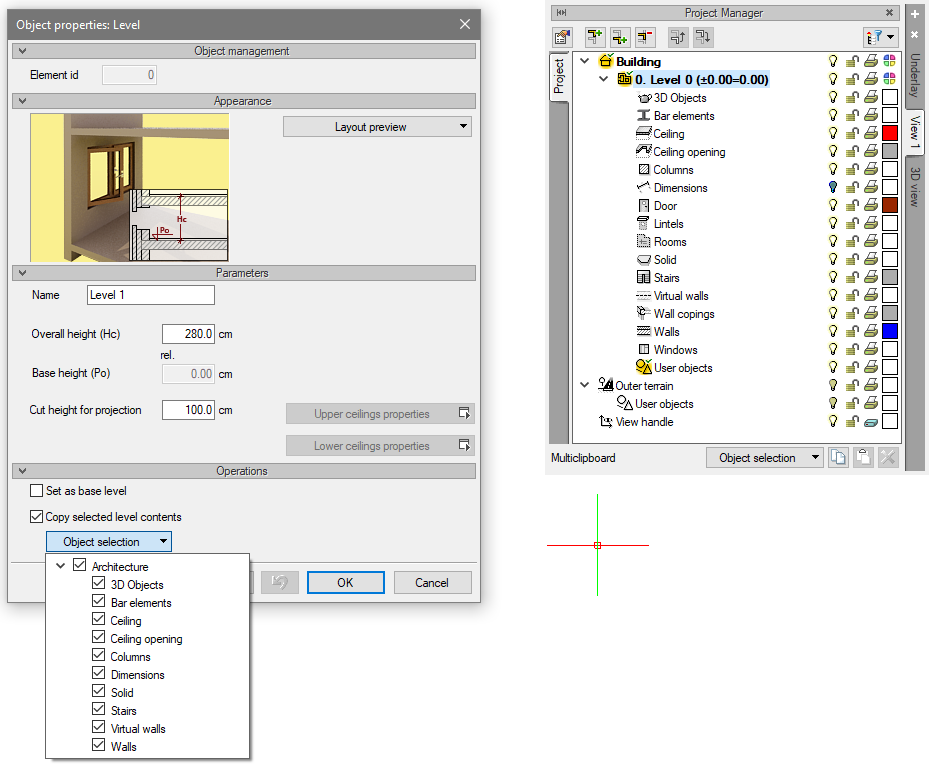The height and width of the screenshot is (776, 938).
Task: Collapse the Parameters section
Action: coord(22,272)
